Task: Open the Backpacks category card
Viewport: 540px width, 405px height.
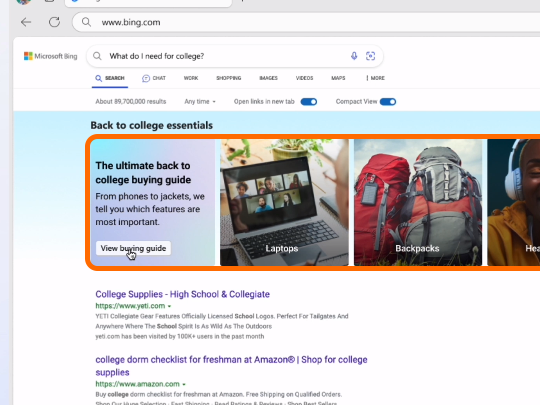Action: pos(418,202)
